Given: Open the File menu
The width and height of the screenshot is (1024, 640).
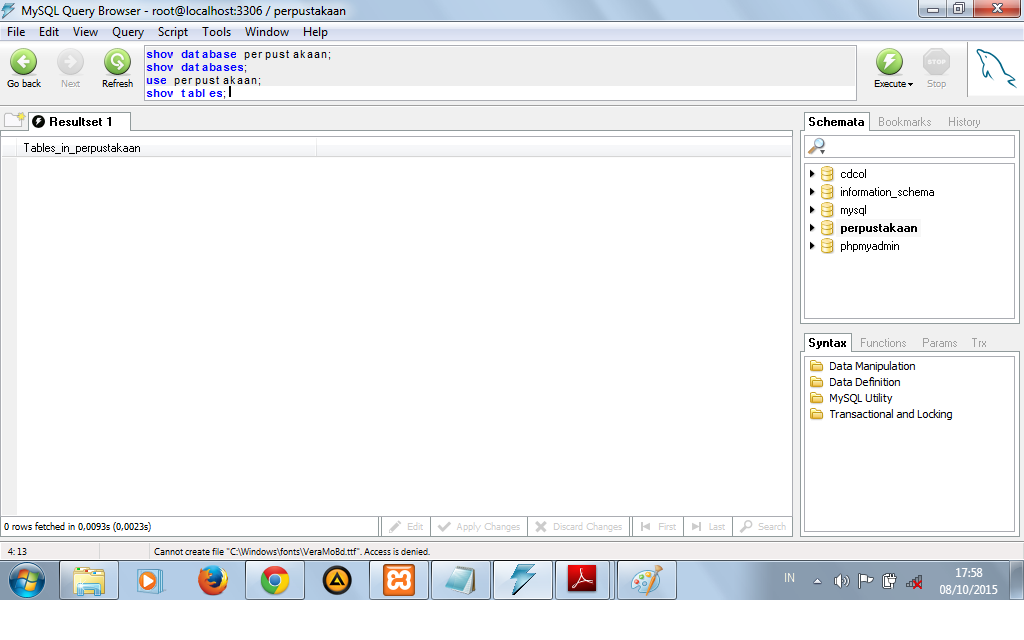Looking at the screenshot, I should point(16,32).
